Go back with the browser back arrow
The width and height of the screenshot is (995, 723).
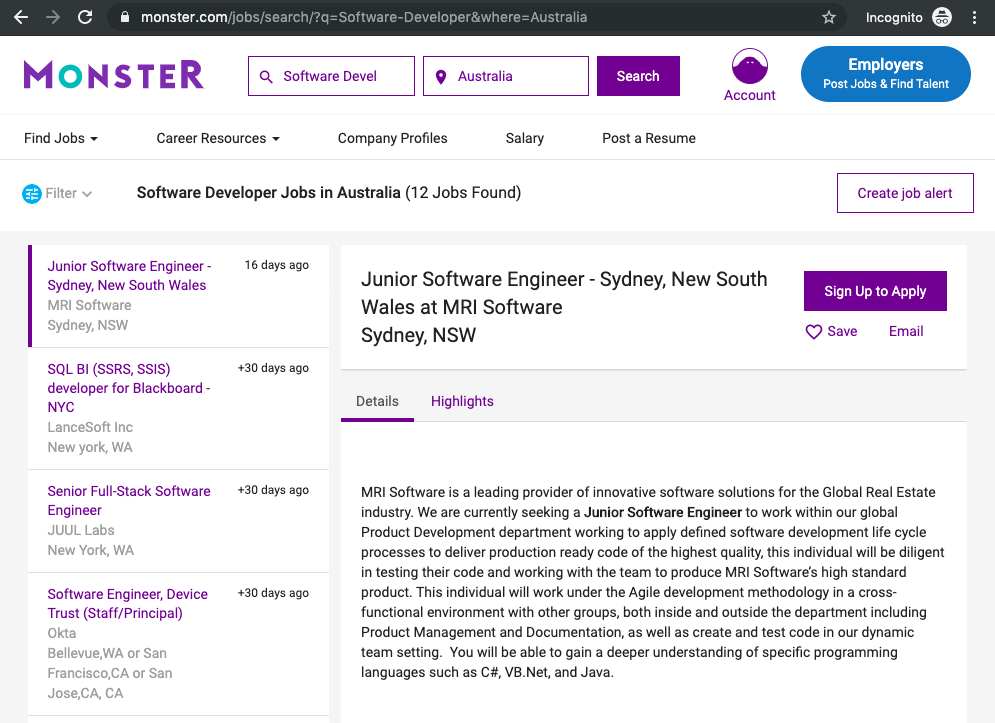tap(21, 17)
